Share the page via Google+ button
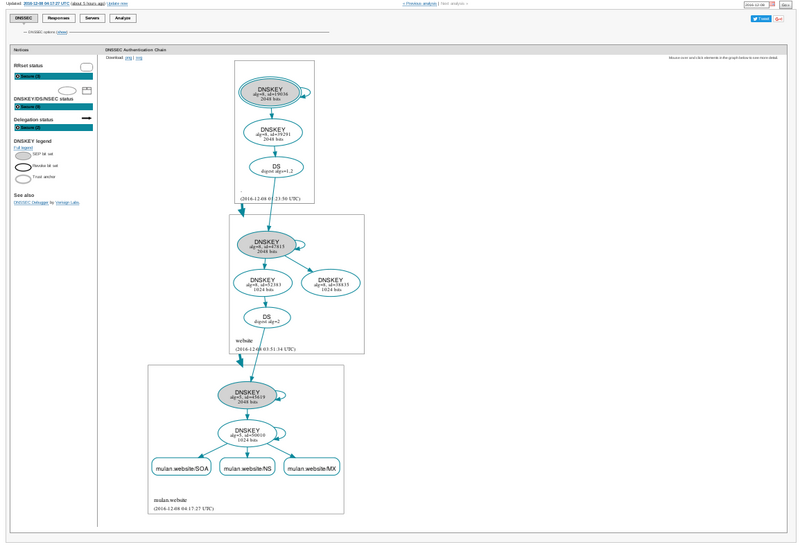 tap(778, 18)
